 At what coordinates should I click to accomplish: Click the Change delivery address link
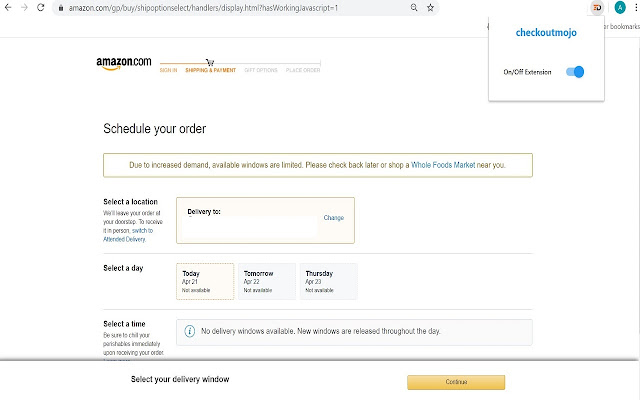pos(334,218)
